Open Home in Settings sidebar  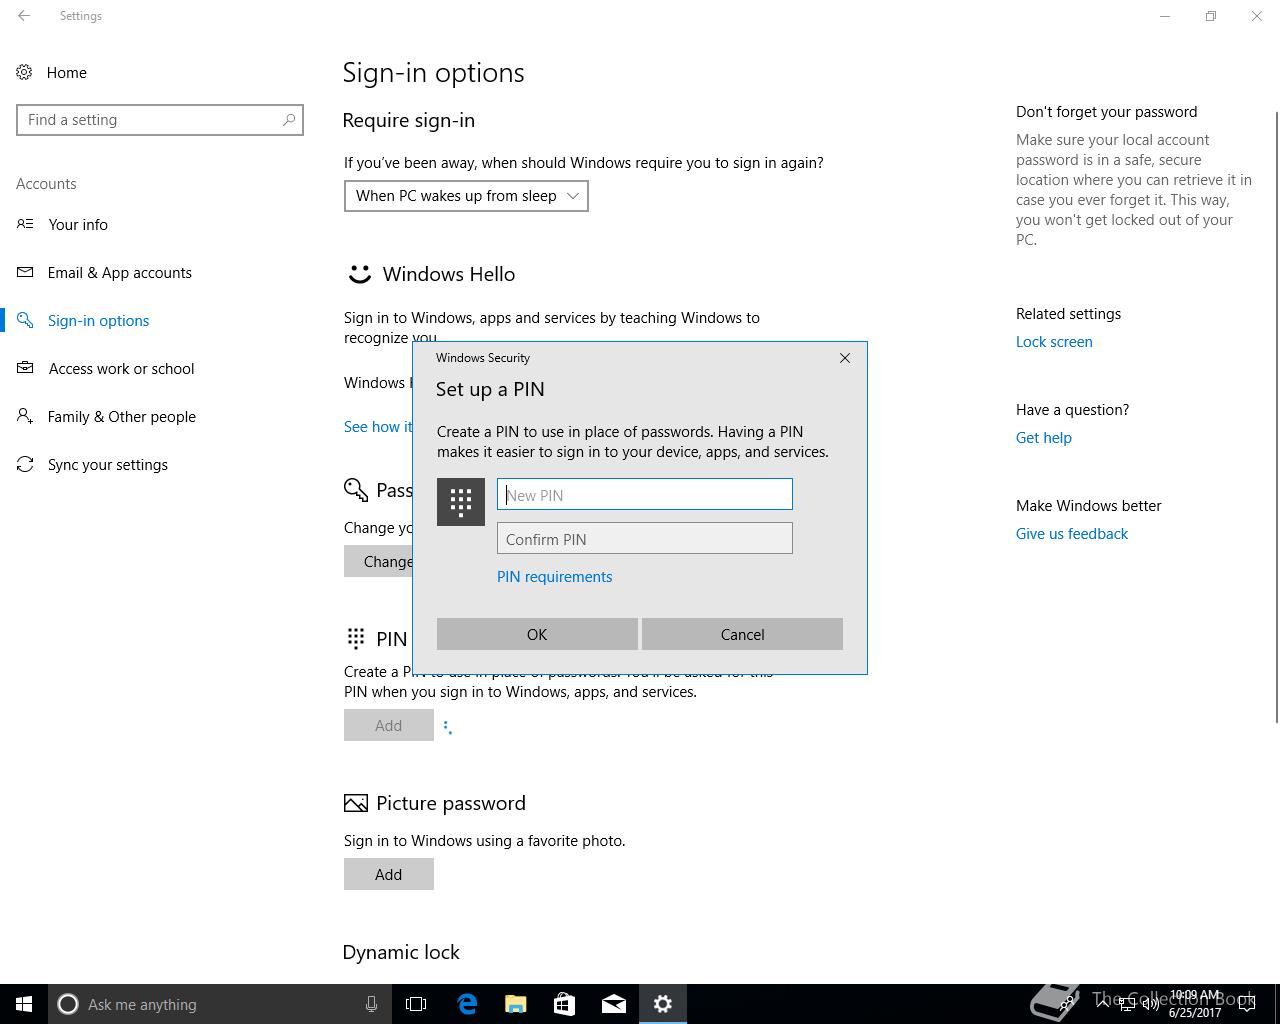coord(66,72)
